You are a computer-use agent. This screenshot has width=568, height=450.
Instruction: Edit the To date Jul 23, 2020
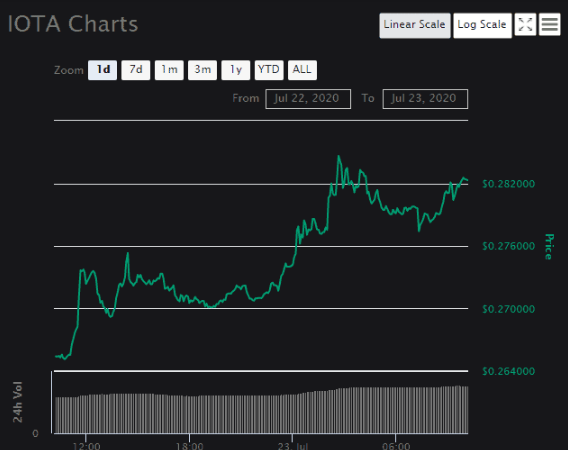[x=425, y=99]
